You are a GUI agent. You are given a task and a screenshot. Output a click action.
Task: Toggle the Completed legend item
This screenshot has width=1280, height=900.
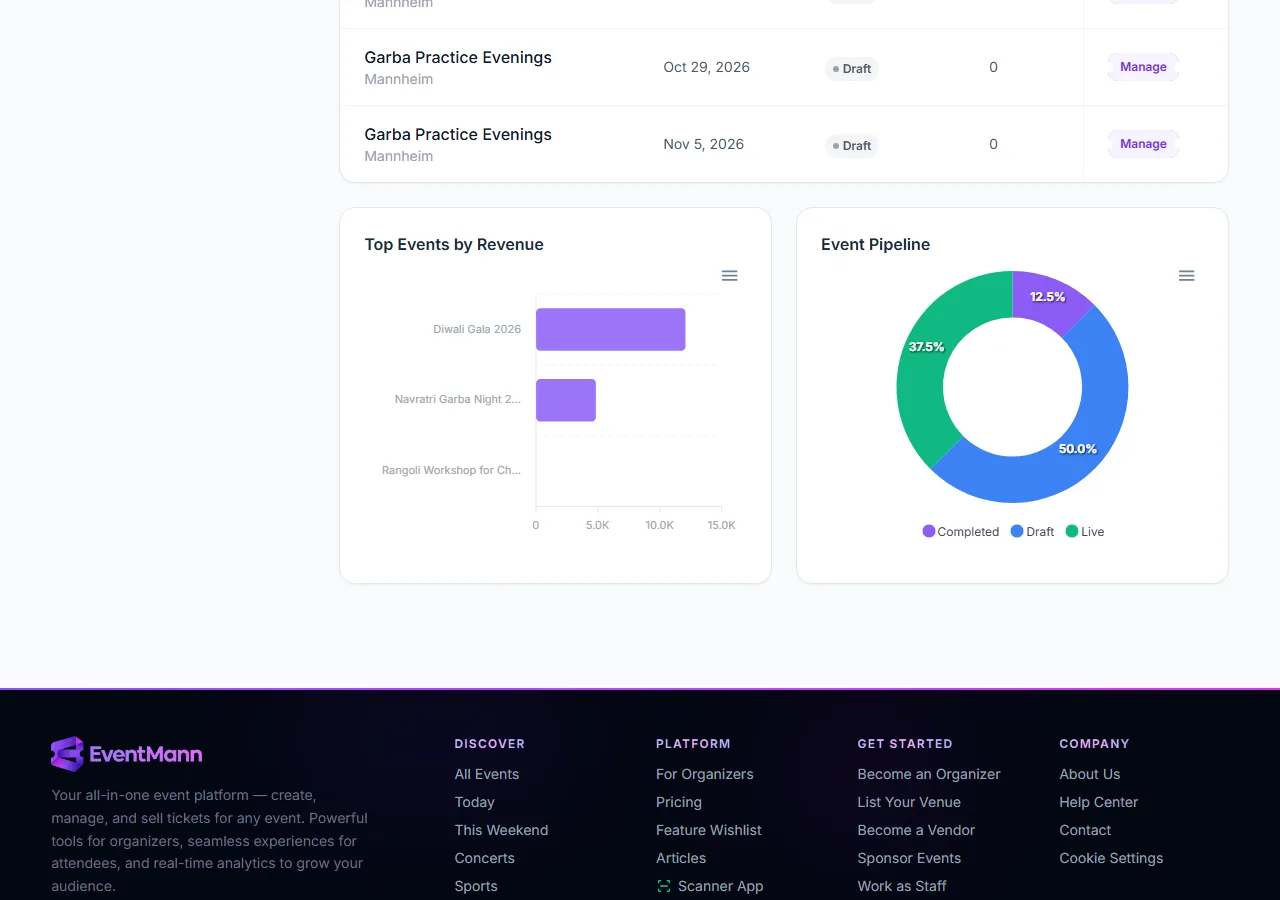tap(961, 532)
